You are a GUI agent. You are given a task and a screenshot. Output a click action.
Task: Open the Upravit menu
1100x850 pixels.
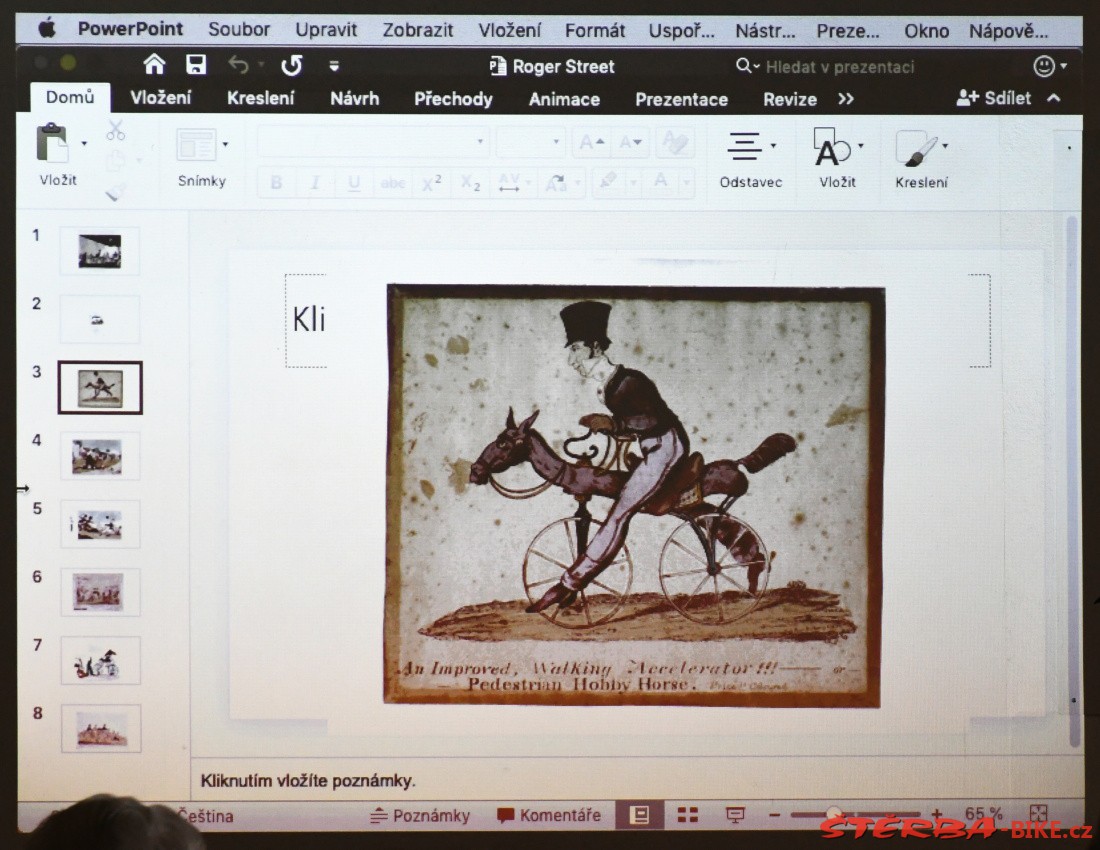click(x=326, y=29)
